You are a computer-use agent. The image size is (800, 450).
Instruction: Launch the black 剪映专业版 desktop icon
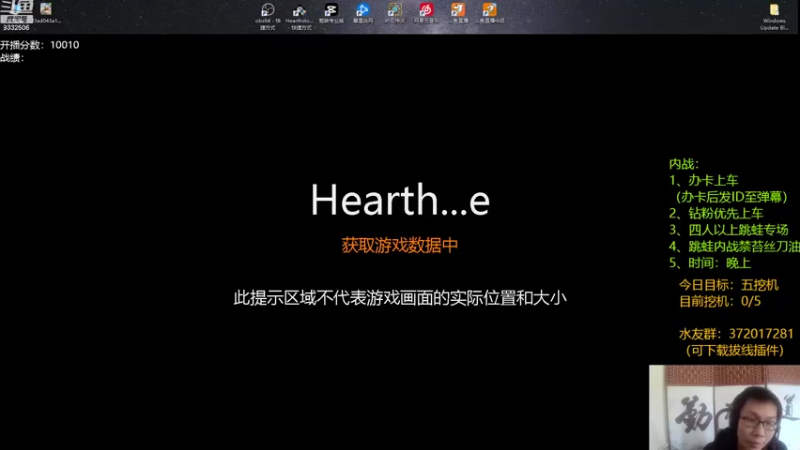331,13
